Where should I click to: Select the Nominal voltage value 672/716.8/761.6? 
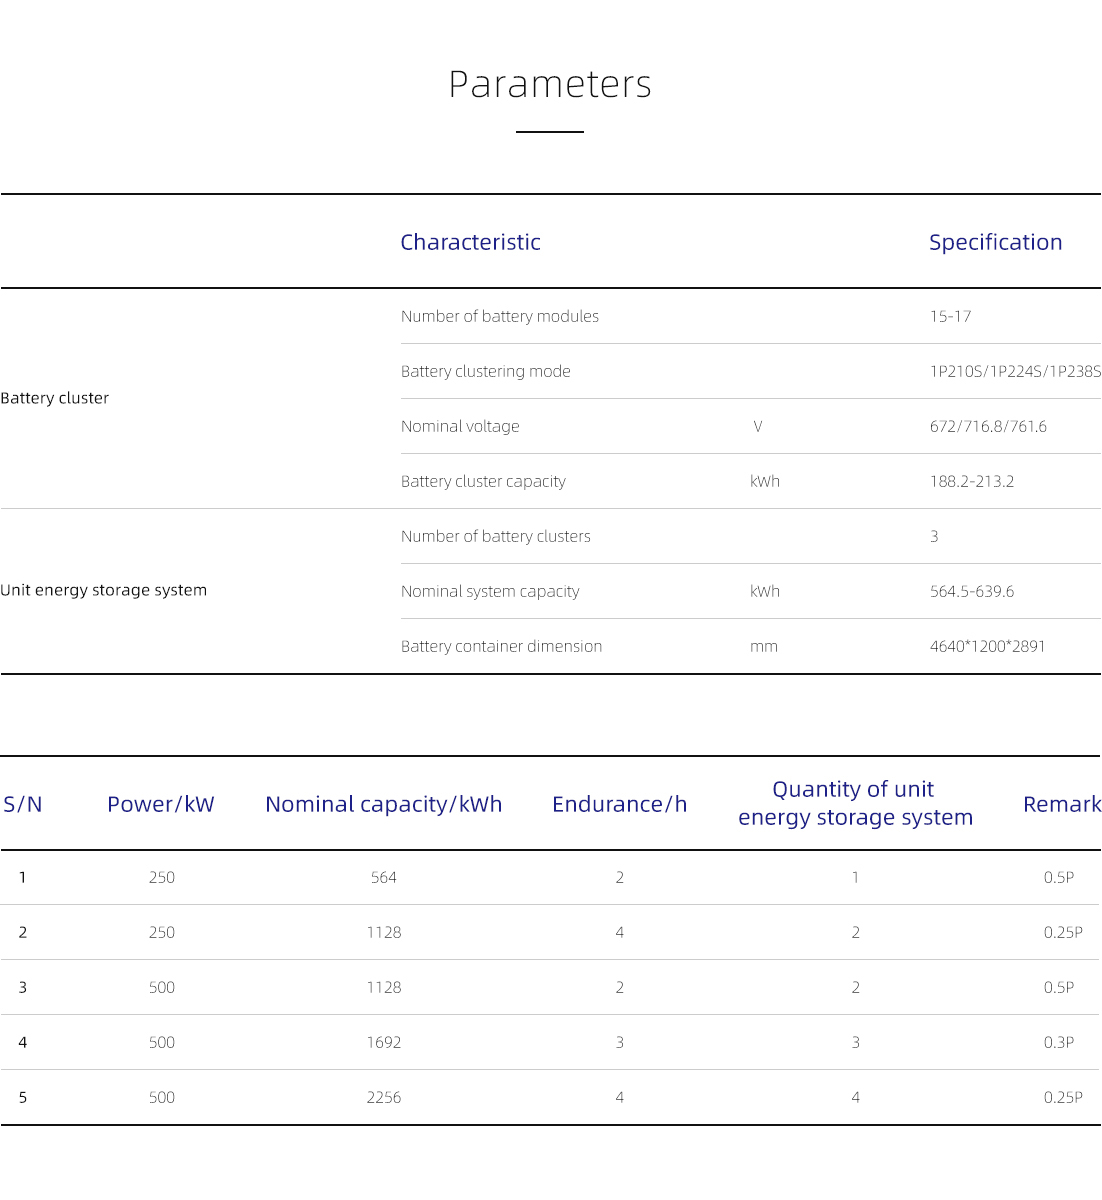(988, 426)
